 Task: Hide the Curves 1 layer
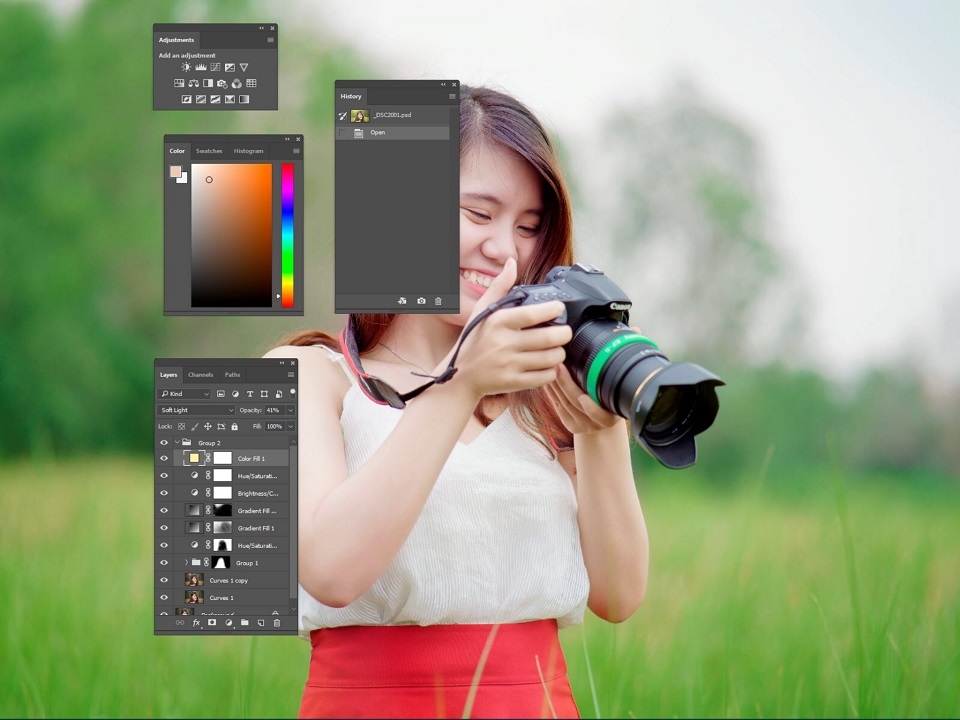163,598
